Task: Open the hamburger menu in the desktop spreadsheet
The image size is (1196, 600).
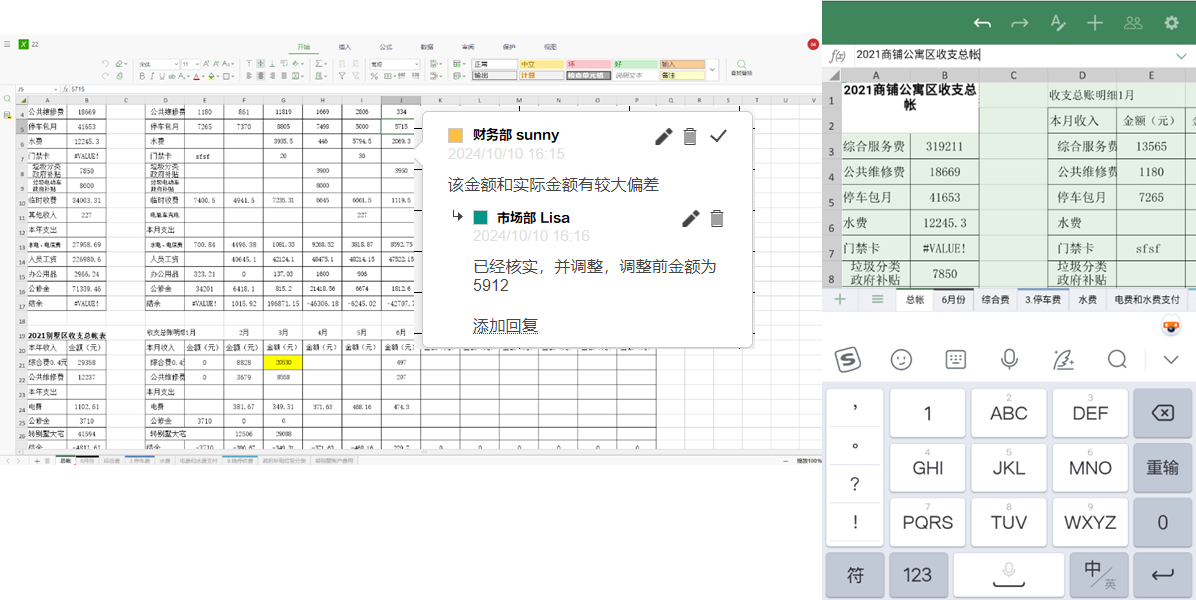Action: click(x=7, y=44)
